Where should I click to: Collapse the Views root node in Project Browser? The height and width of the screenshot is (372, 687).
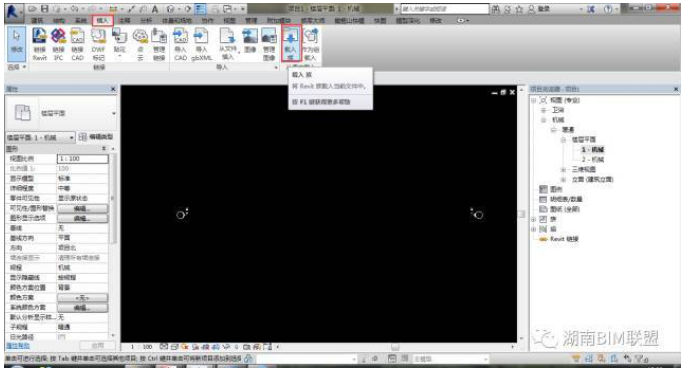(x=534, y=100)
